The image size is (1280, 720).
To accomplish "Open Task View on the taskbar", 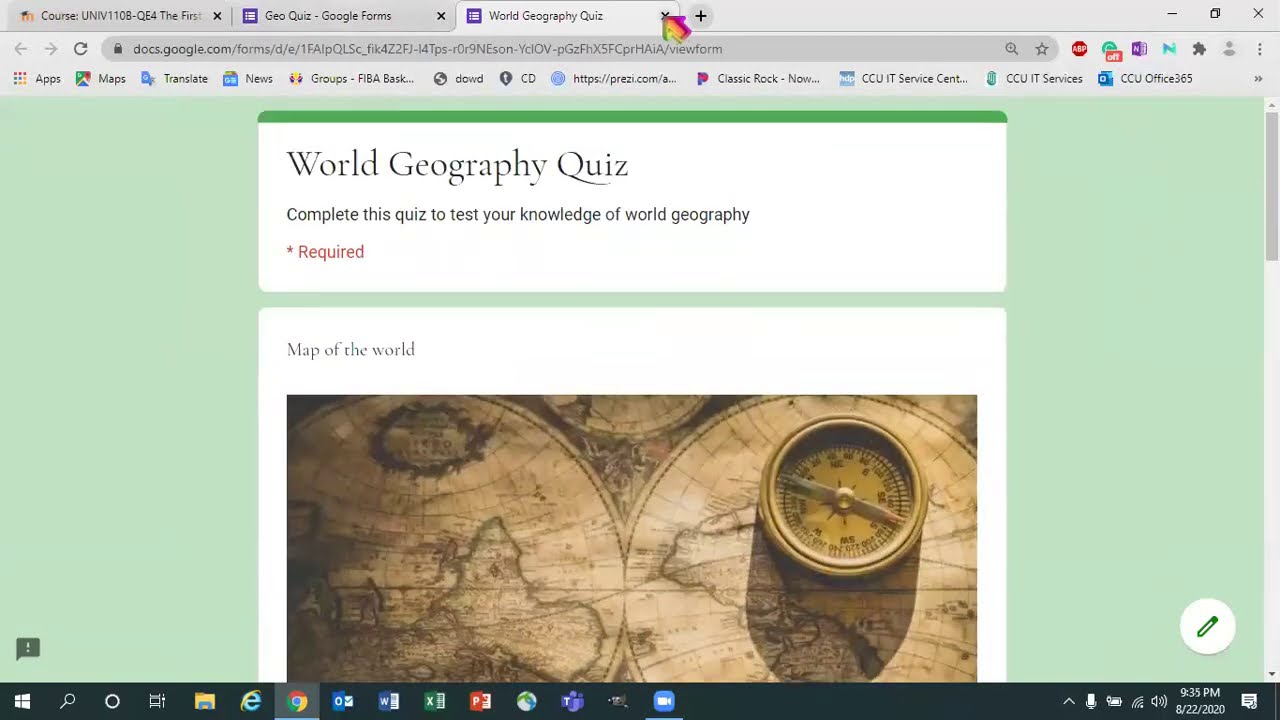I will (x=157, y=701).
